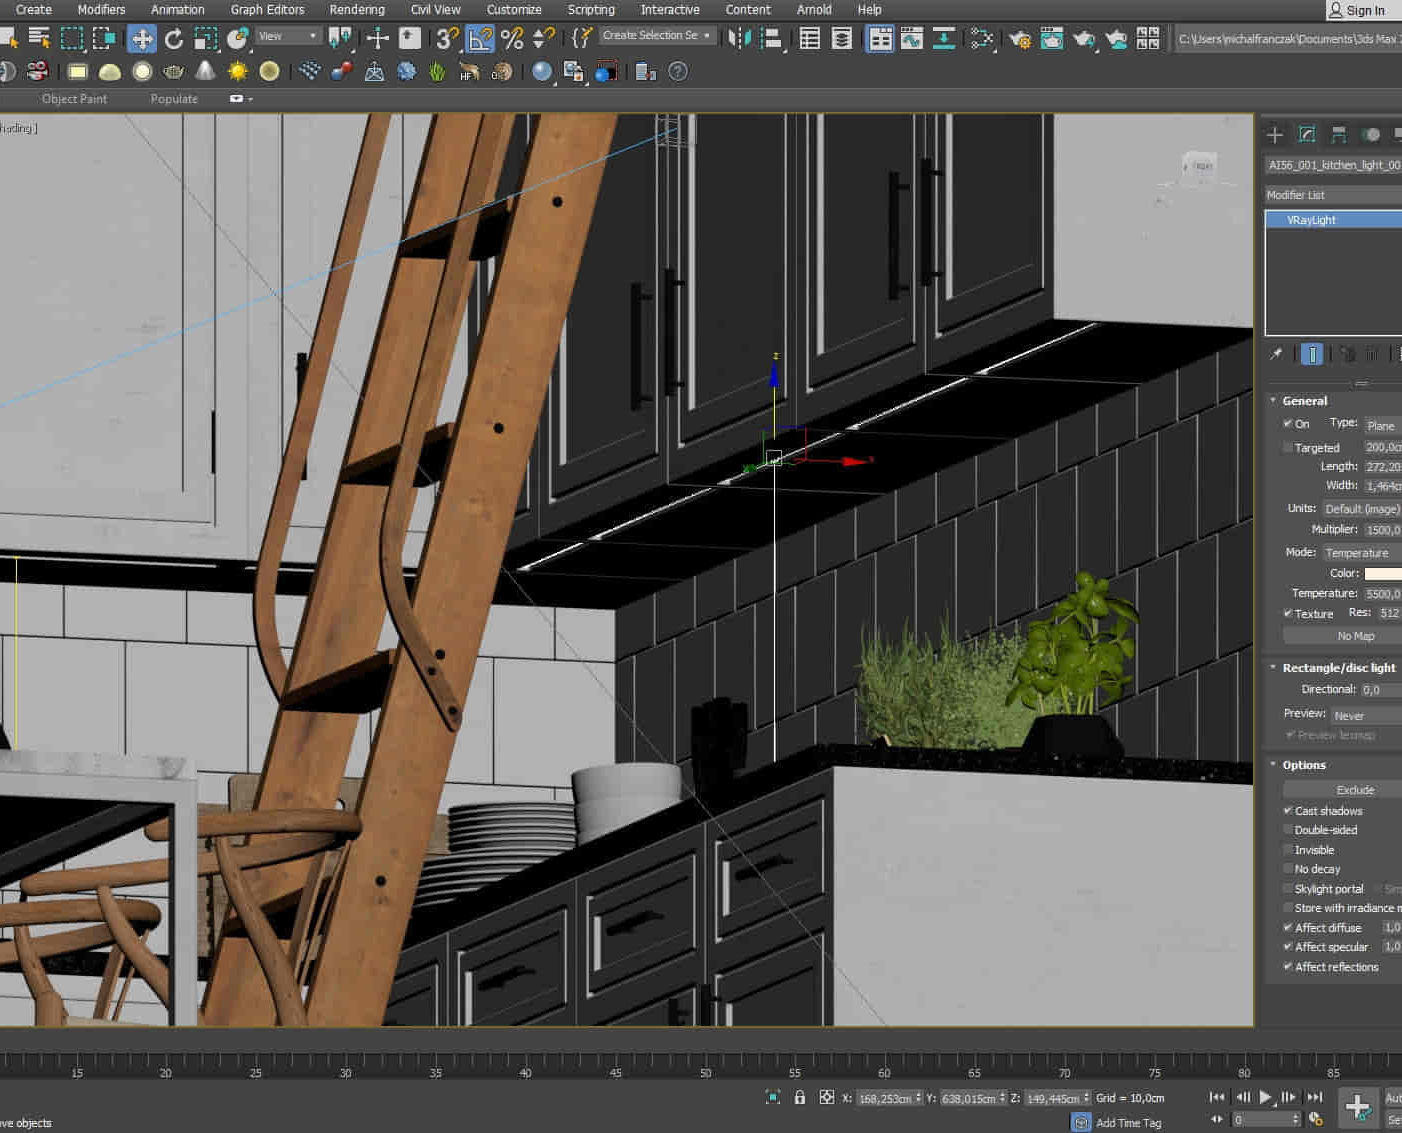Click the VRay dome light icon
Screen dimensions: 1402x1133
click(x=110, y=71)
